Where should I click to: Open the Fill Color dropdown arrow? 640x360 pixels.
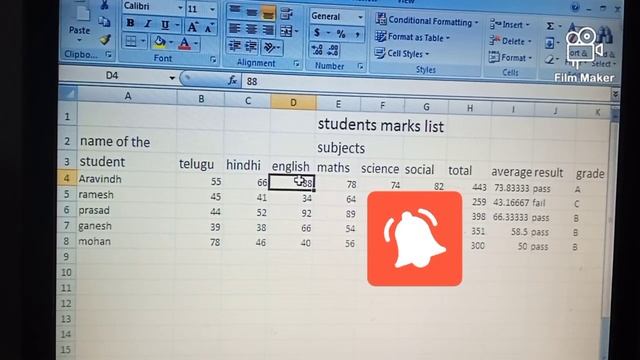171,43
